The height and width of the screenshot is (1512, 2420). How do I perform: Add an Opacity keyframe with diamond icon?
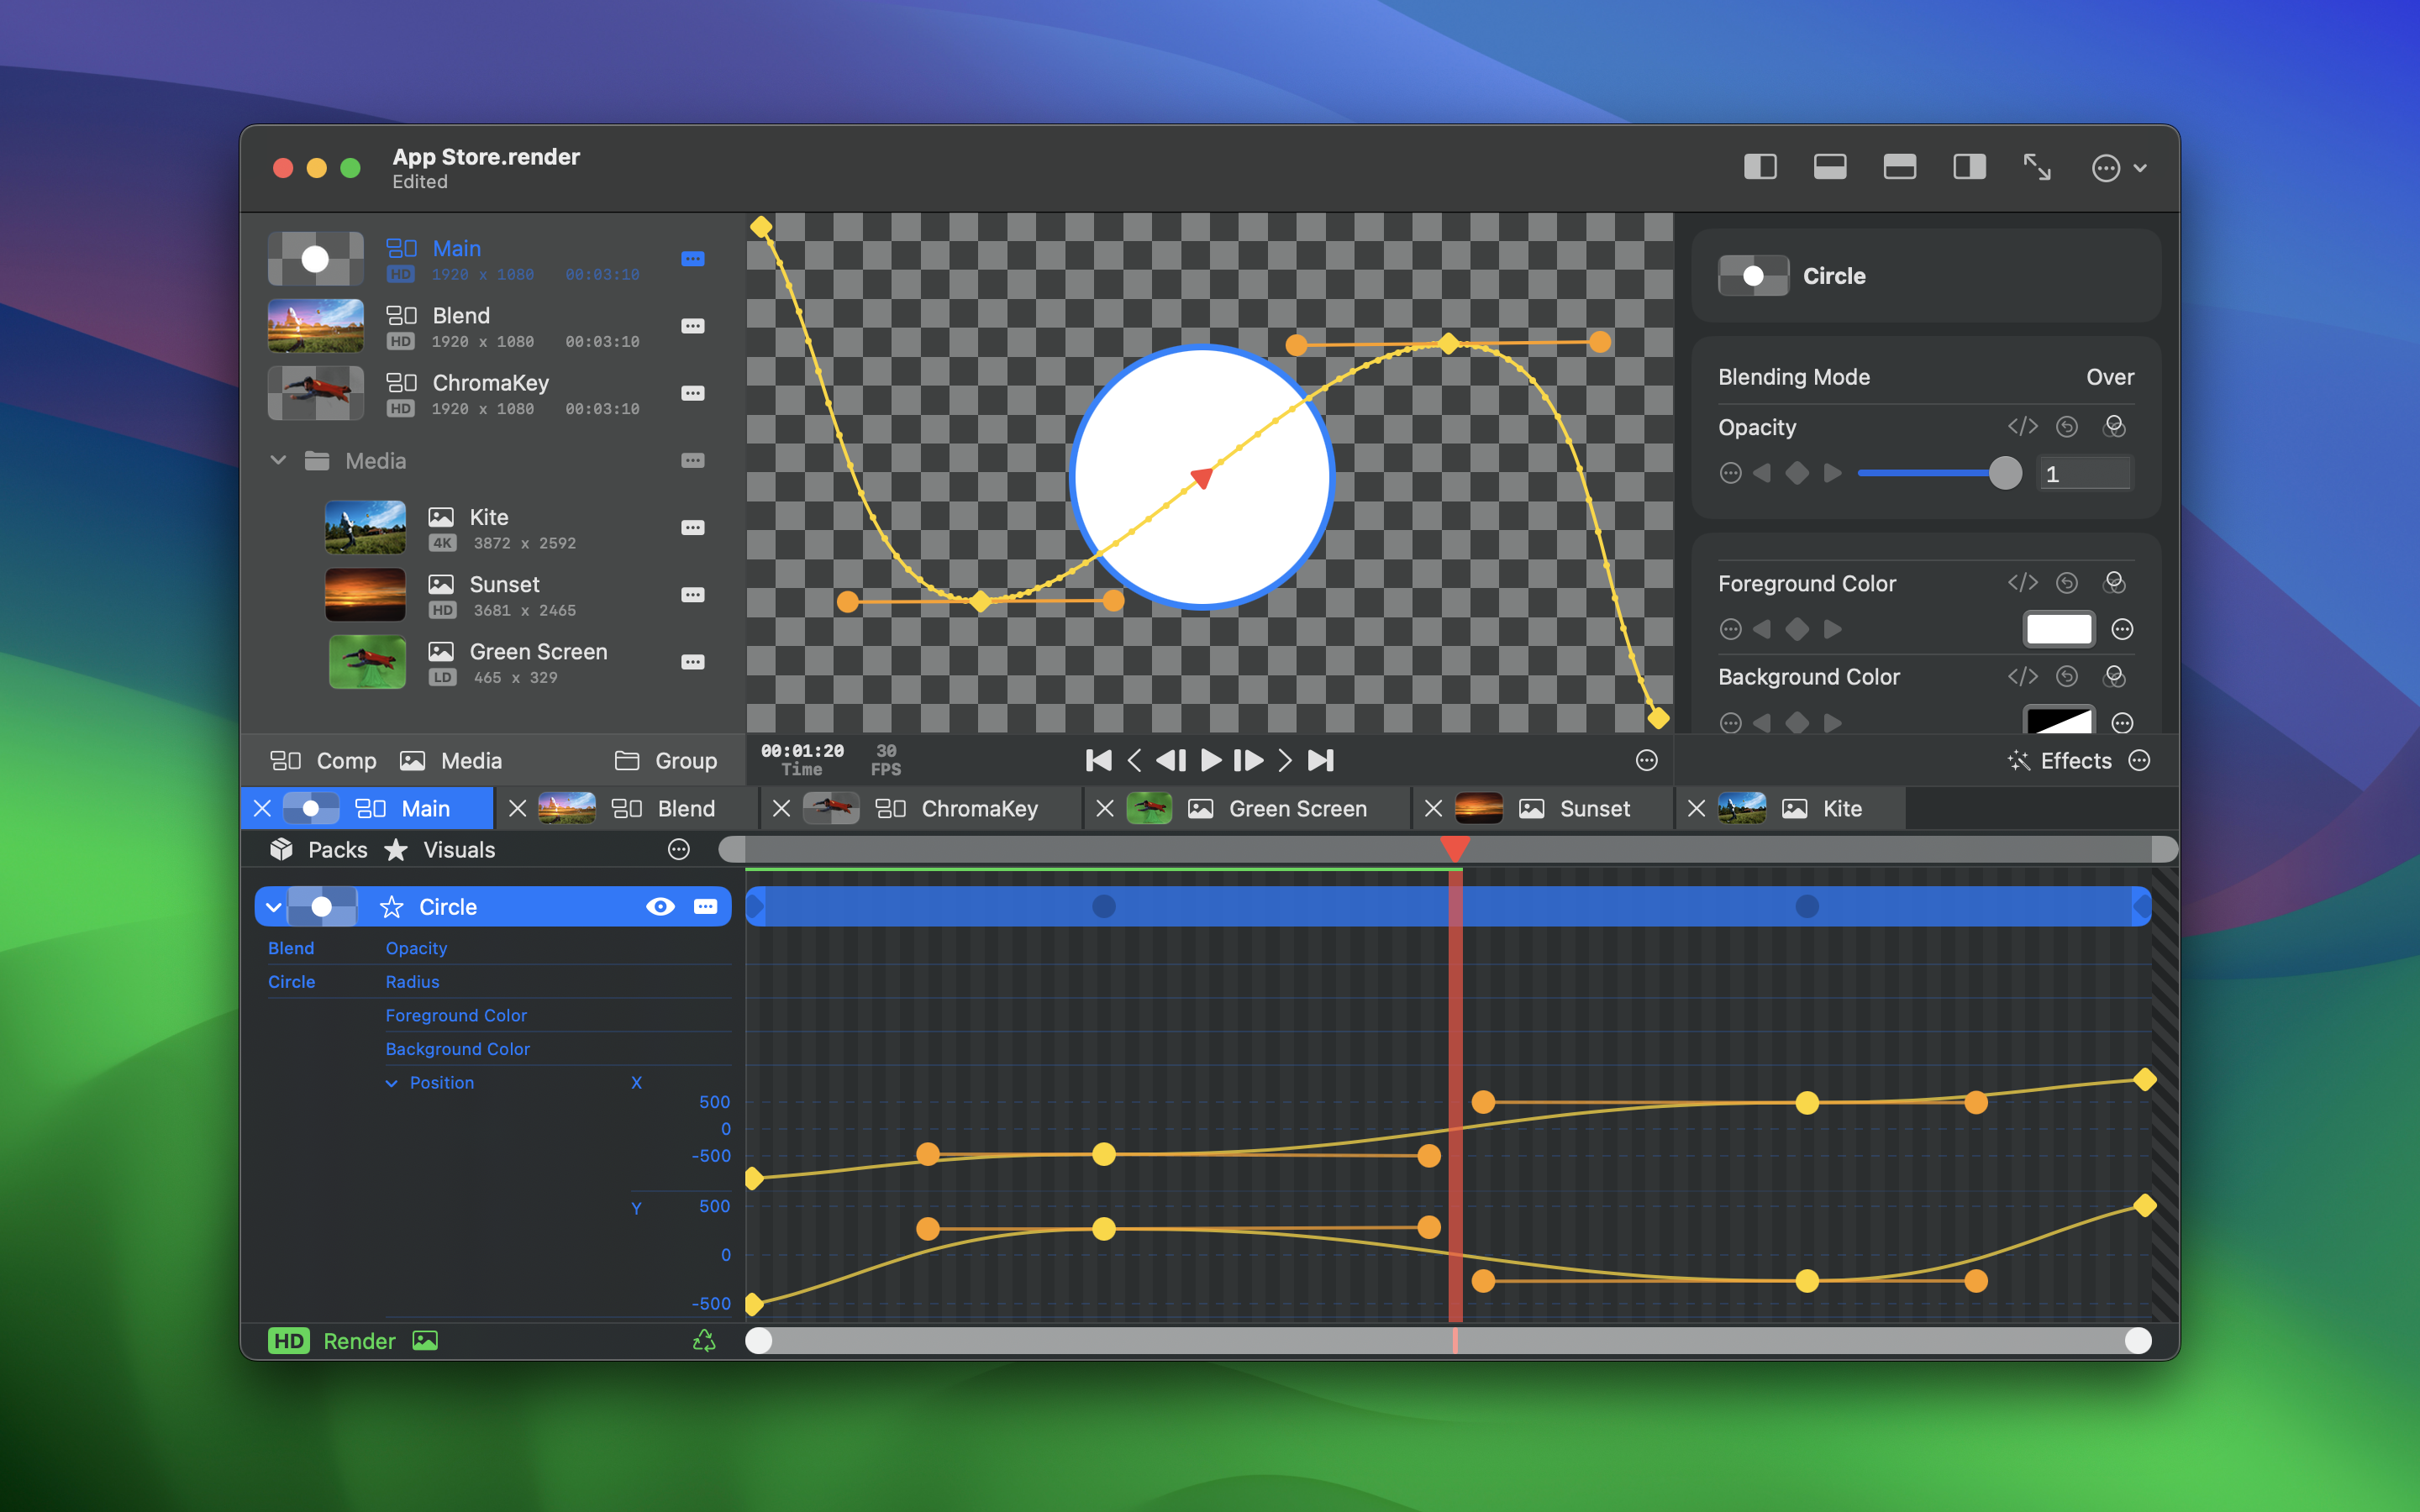pos(1796,473)
